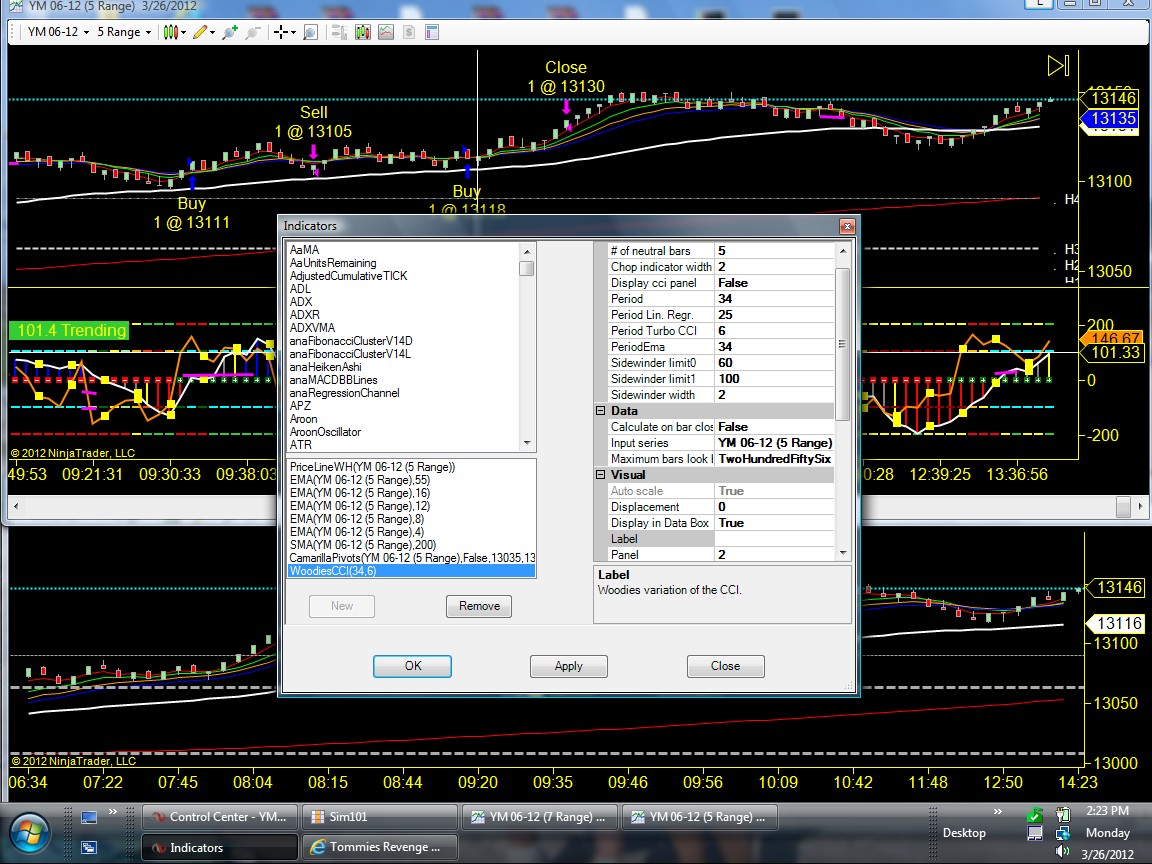Select the drawing tools pencil icon

click(199, 32)
